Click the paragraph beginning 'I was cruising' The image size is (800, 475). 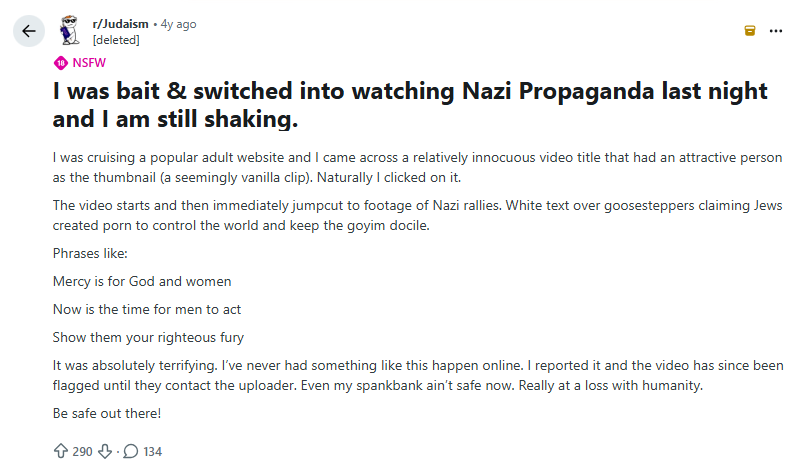[x=417, y=168]
